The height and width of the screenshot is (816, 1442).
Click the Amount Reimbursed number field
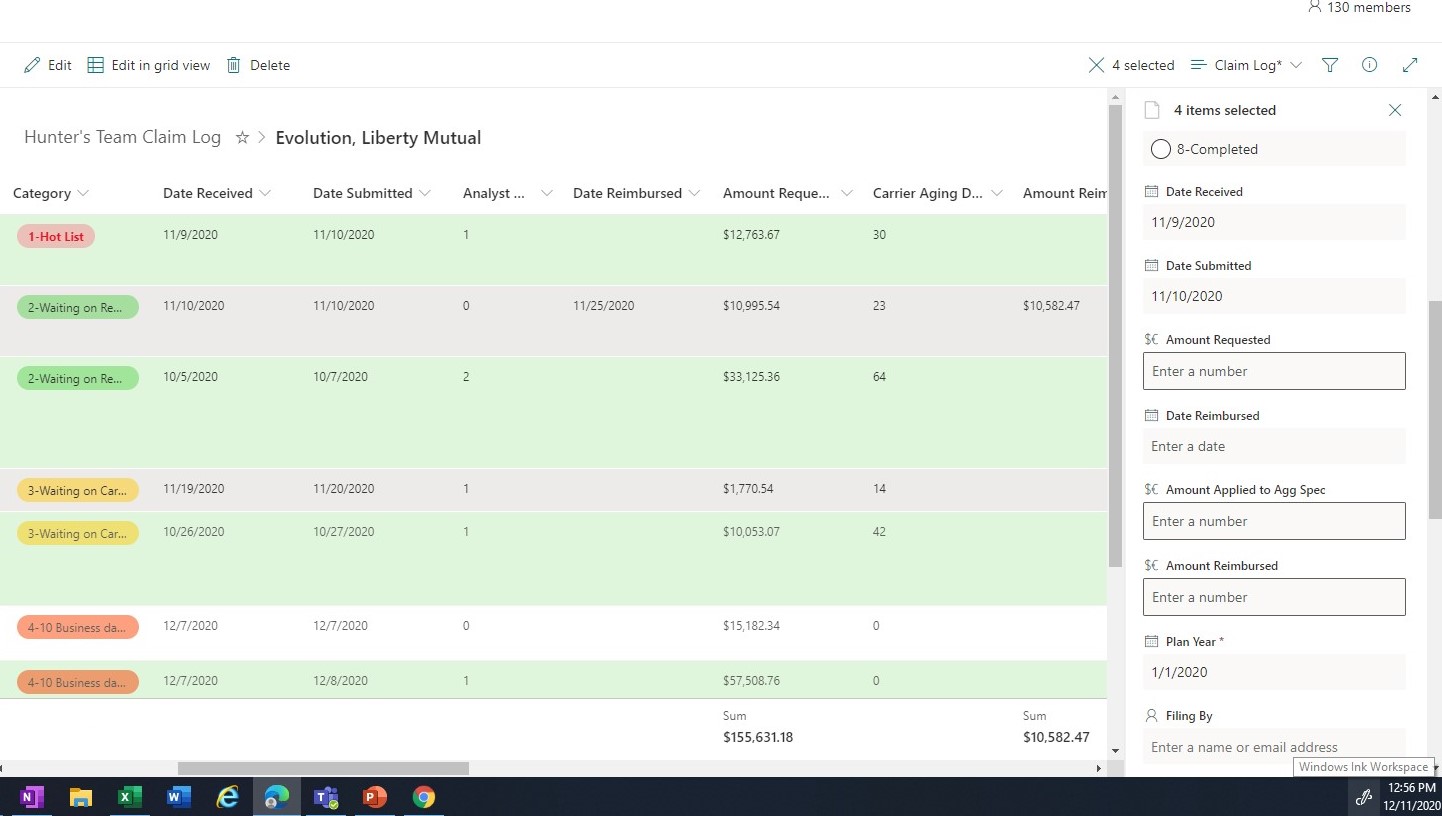pos(1274,597)
